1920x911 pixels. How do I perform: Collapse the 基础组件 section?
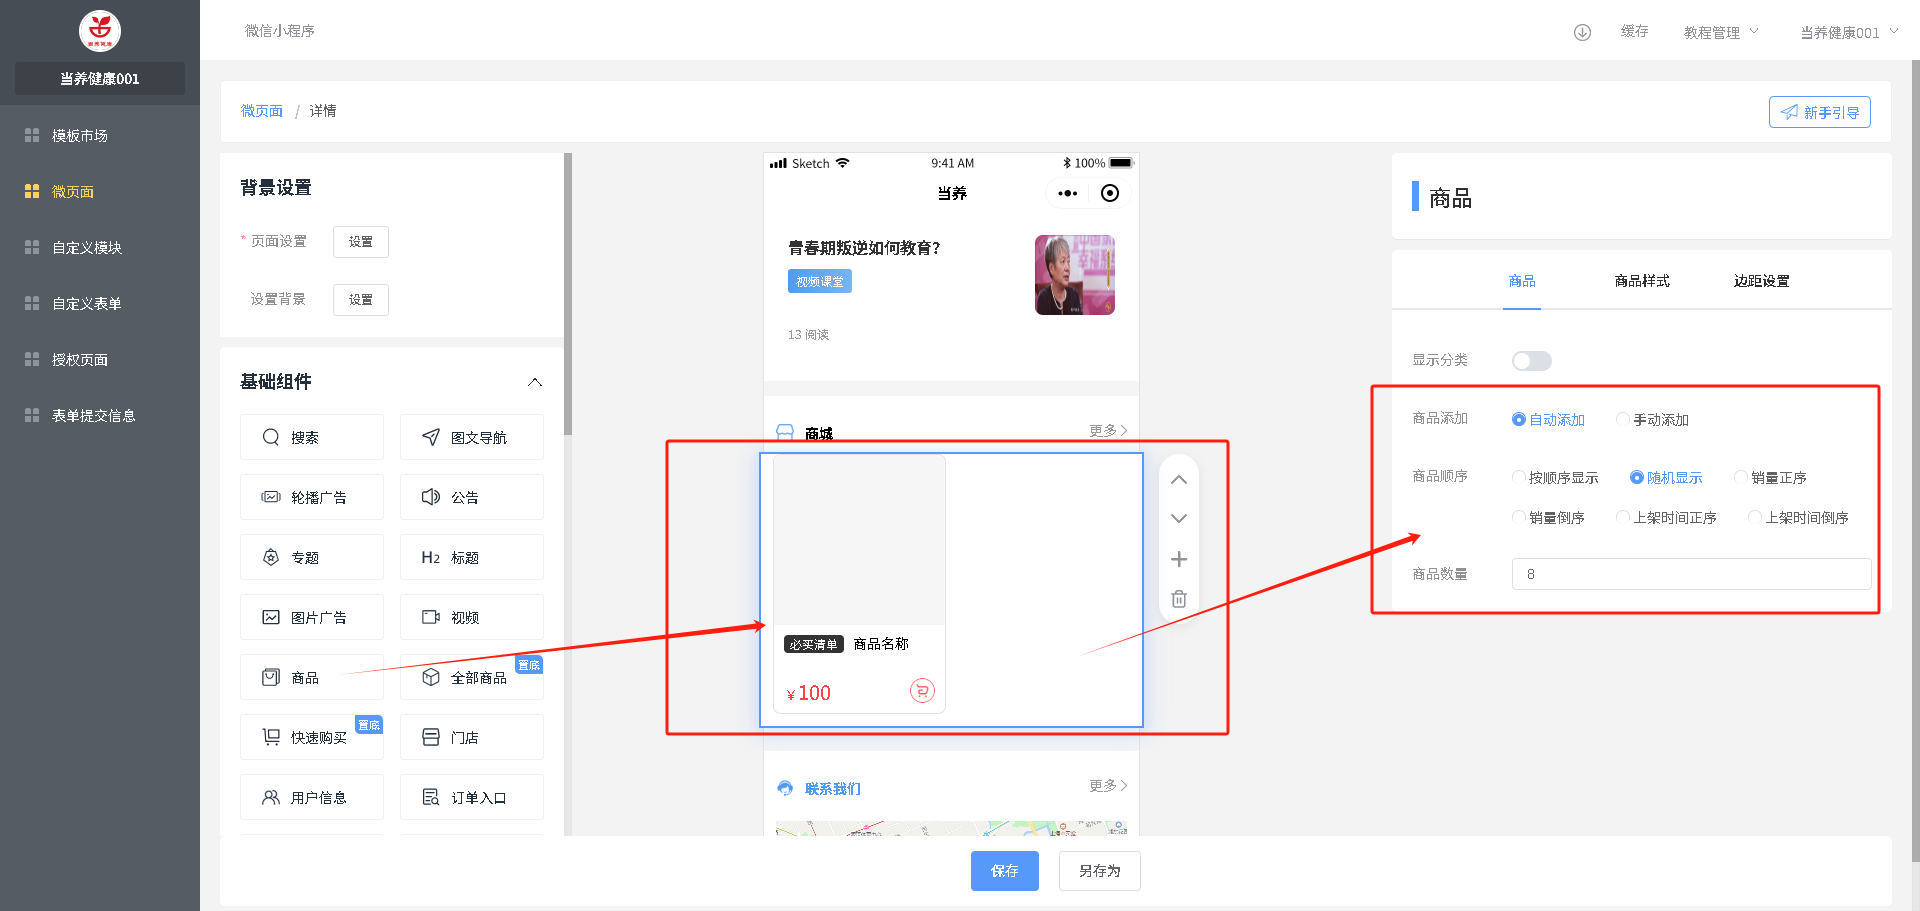point(535,382)
